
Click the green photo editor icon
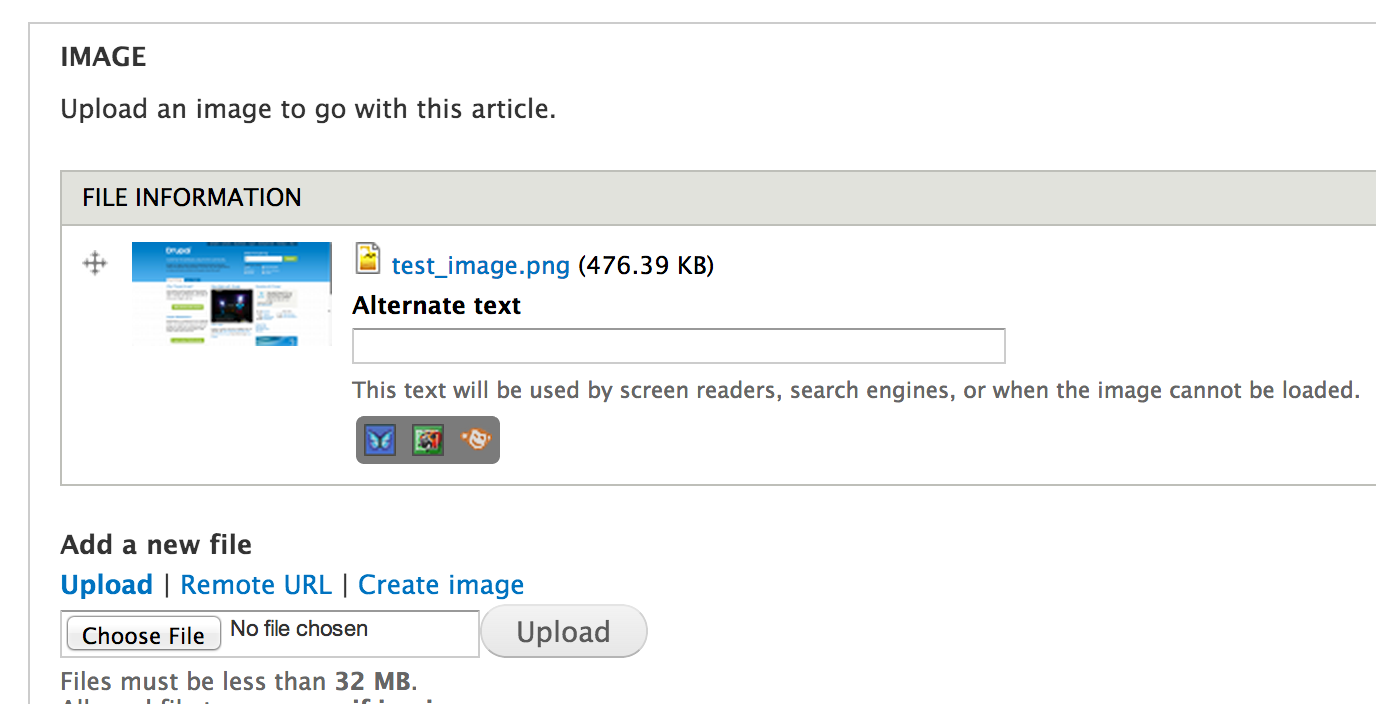click(428, 440)
